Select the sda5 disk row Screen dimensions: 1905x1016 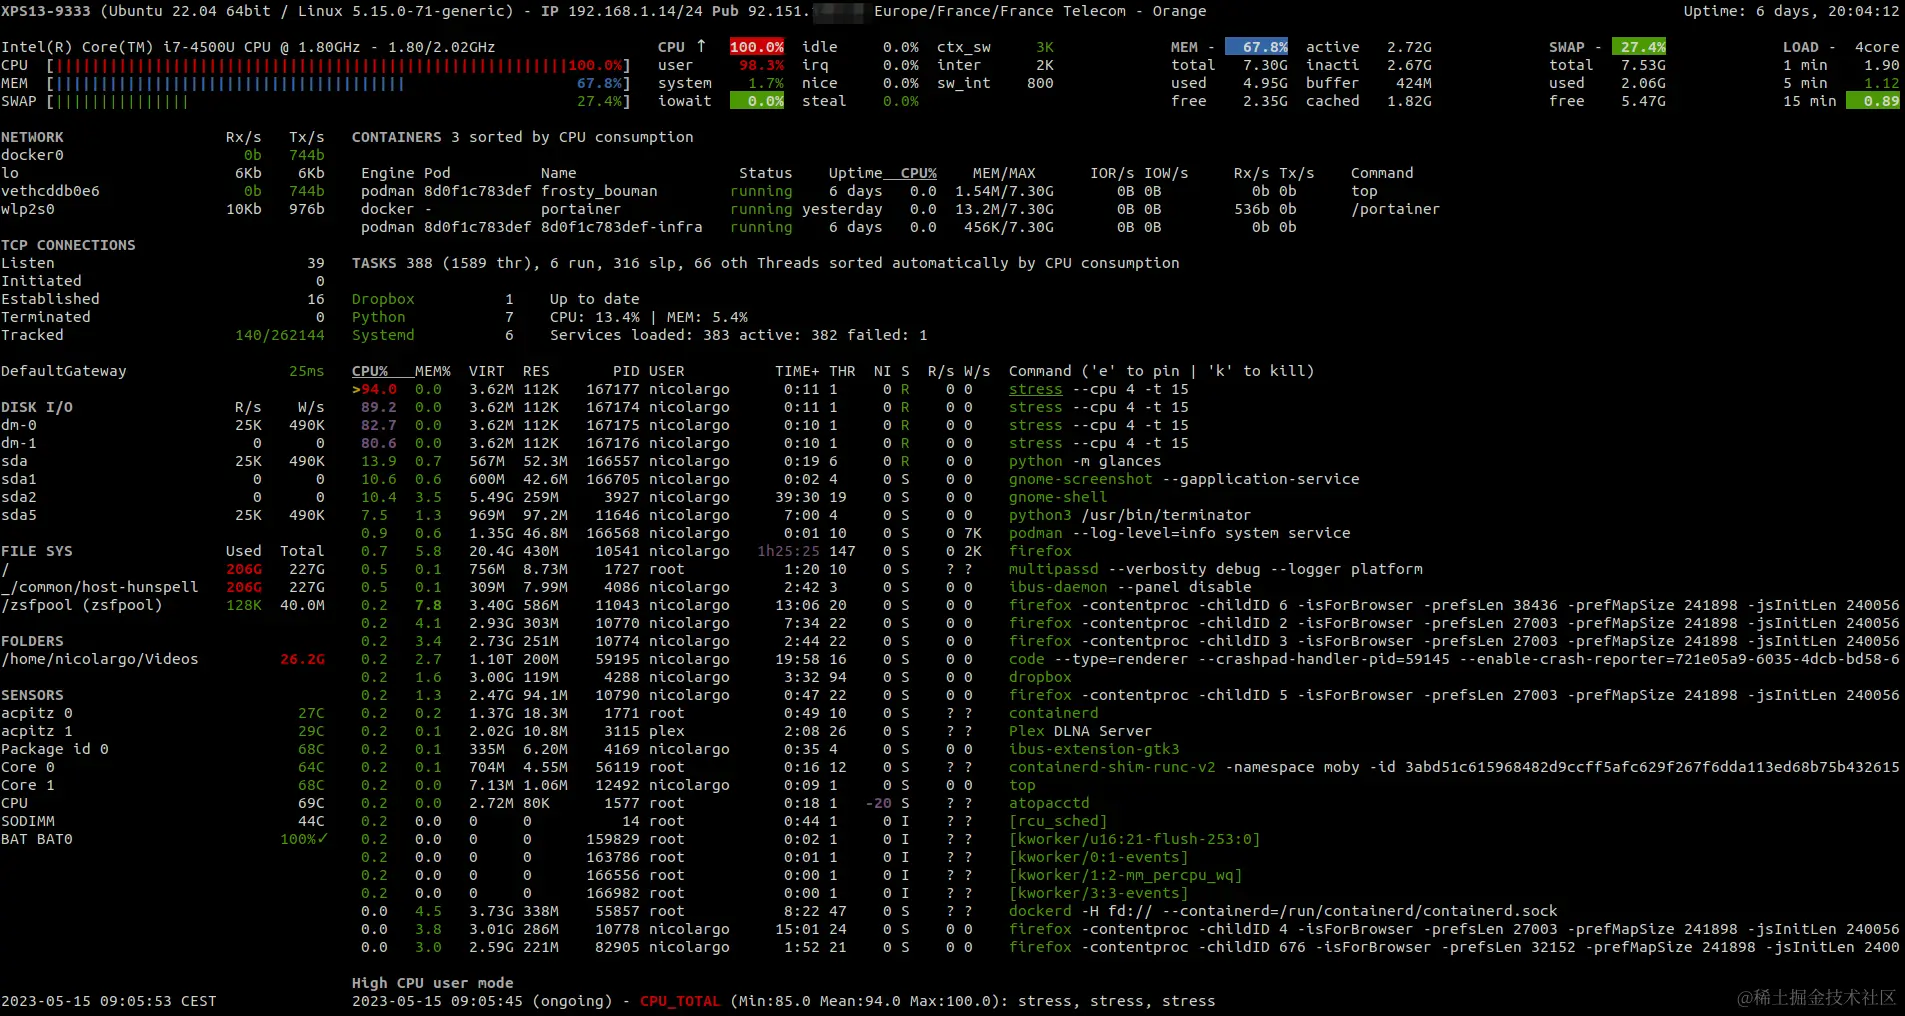tap(163, 515)
